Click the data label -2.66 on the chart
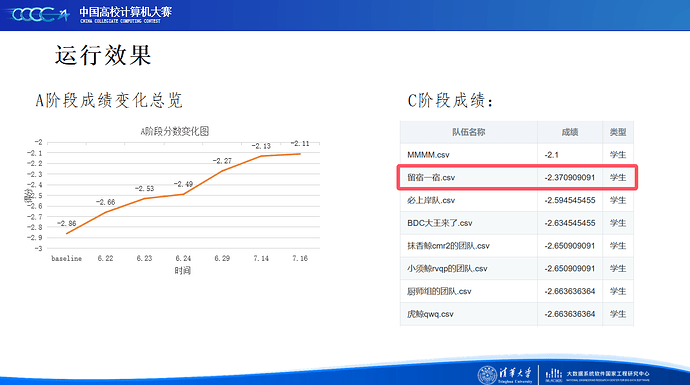 point(106,202)
